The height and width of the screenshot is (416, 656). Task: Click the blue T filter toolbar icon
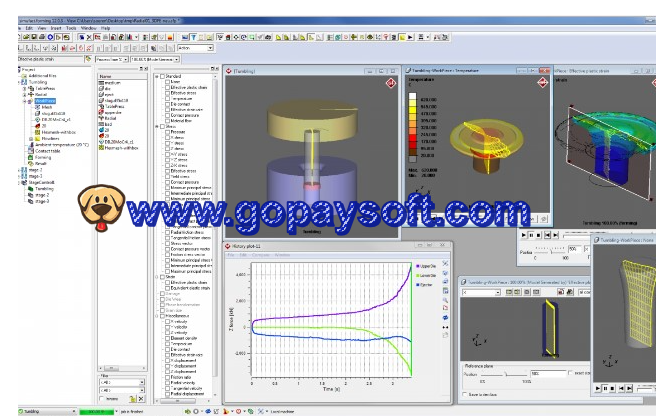[x=193, y=37]
